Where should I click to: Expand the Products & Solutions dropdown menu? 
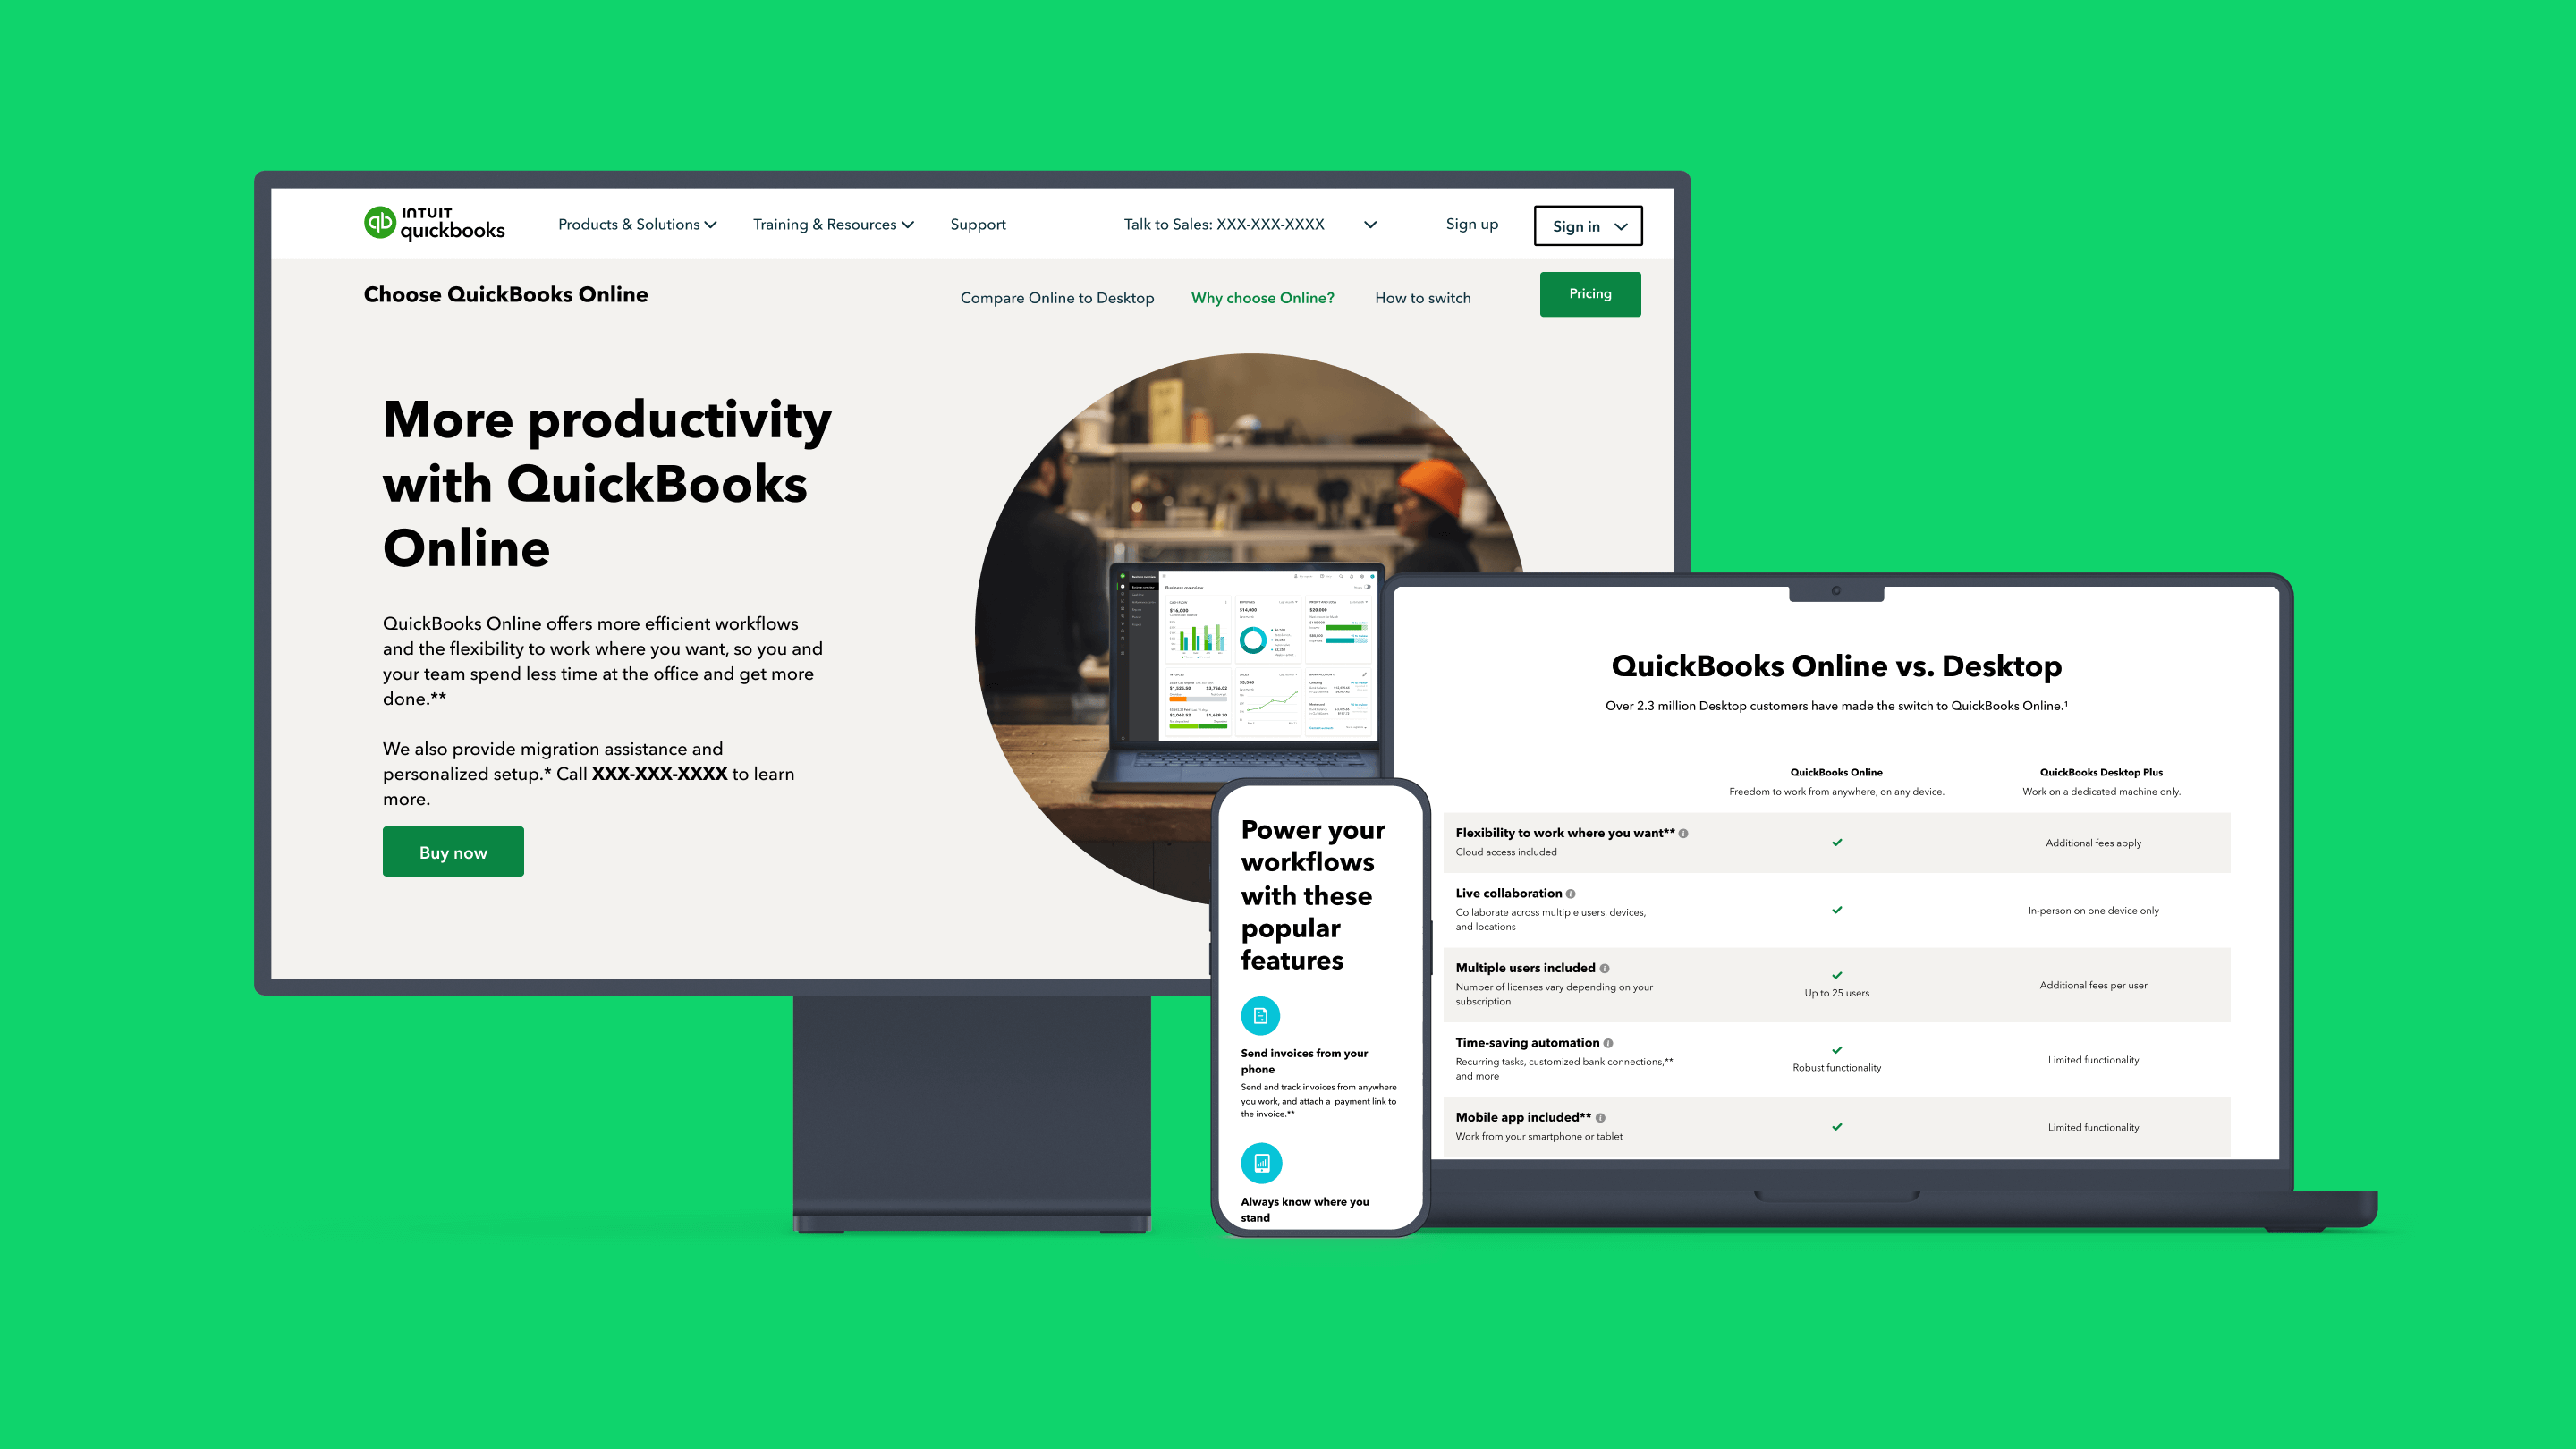635,225
